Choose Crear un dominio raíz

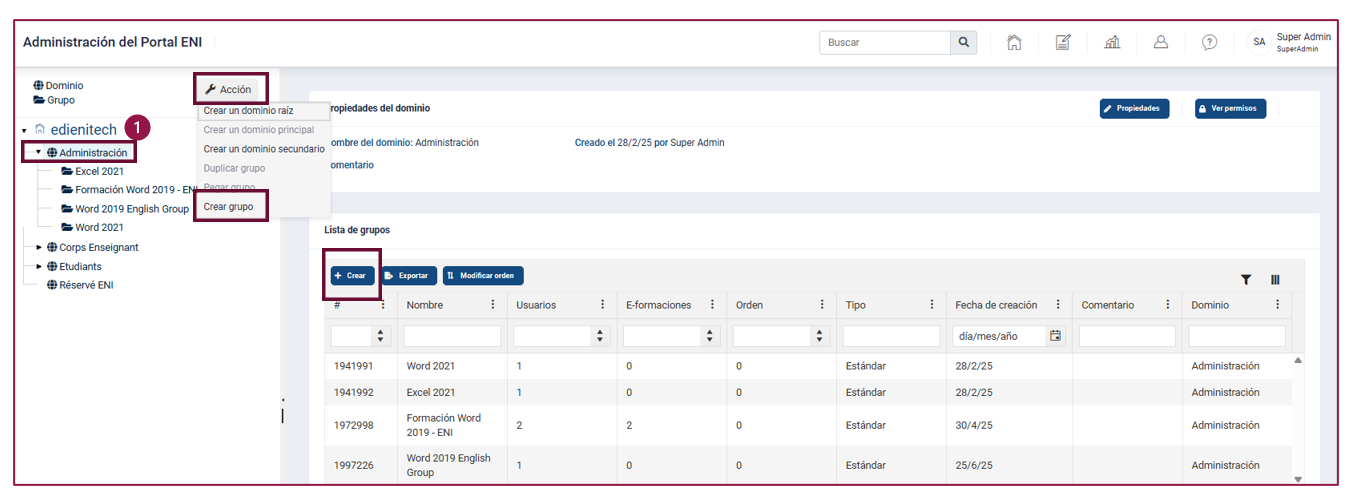[248, 110]
